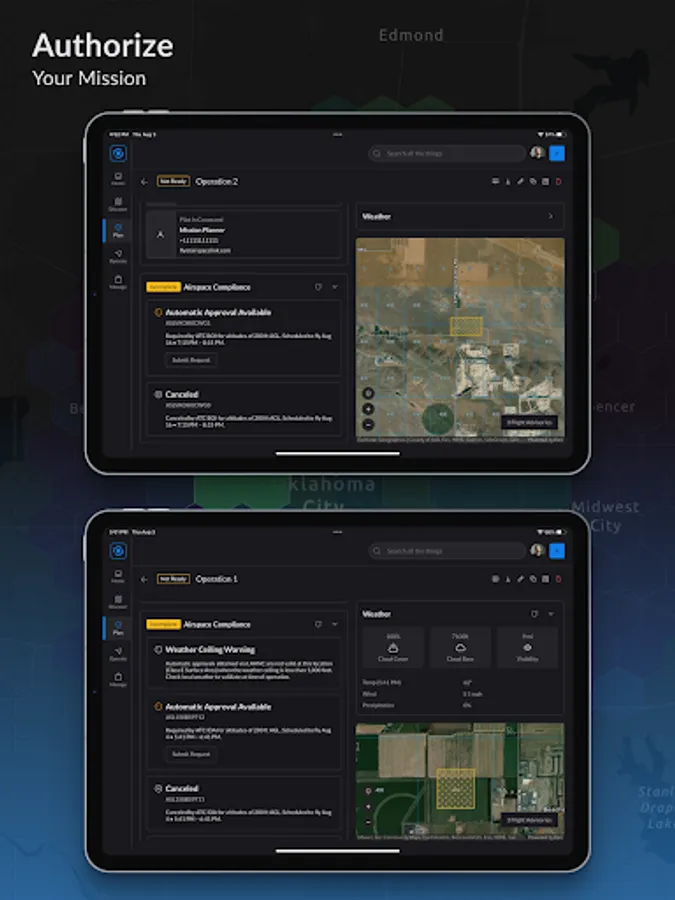Go back from Operation 1

click(x=144, y=580)
